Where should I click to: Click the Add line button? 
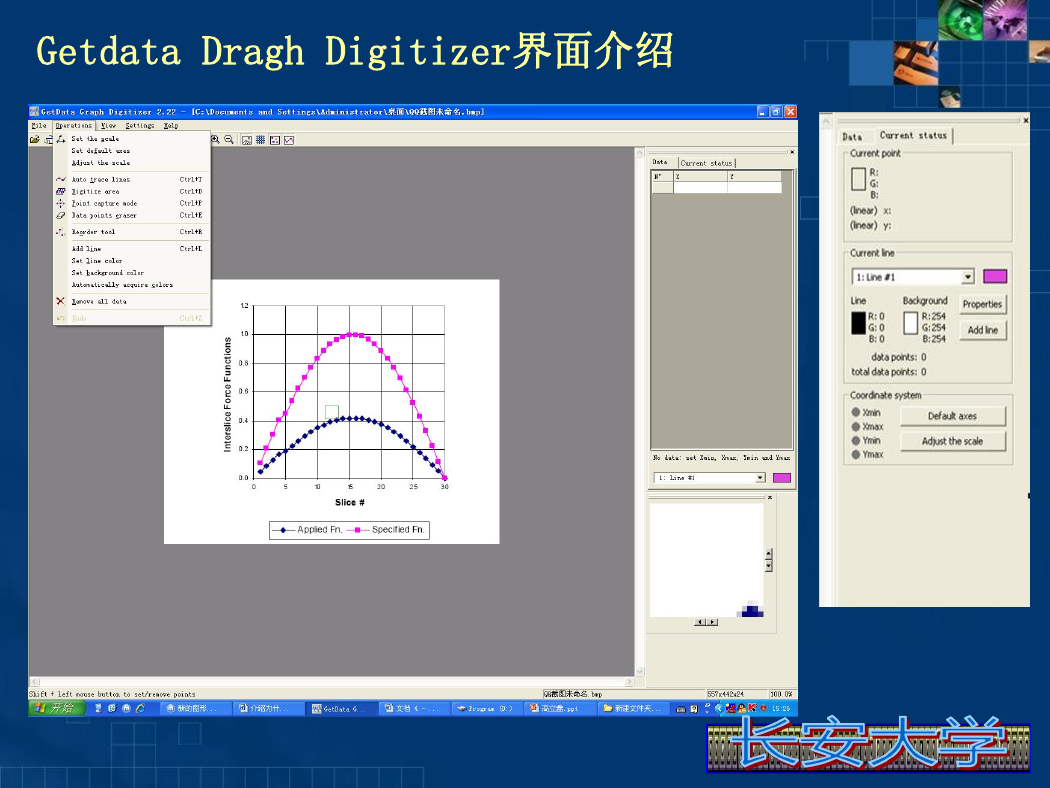pyautogui.click(x=982, y=330)
